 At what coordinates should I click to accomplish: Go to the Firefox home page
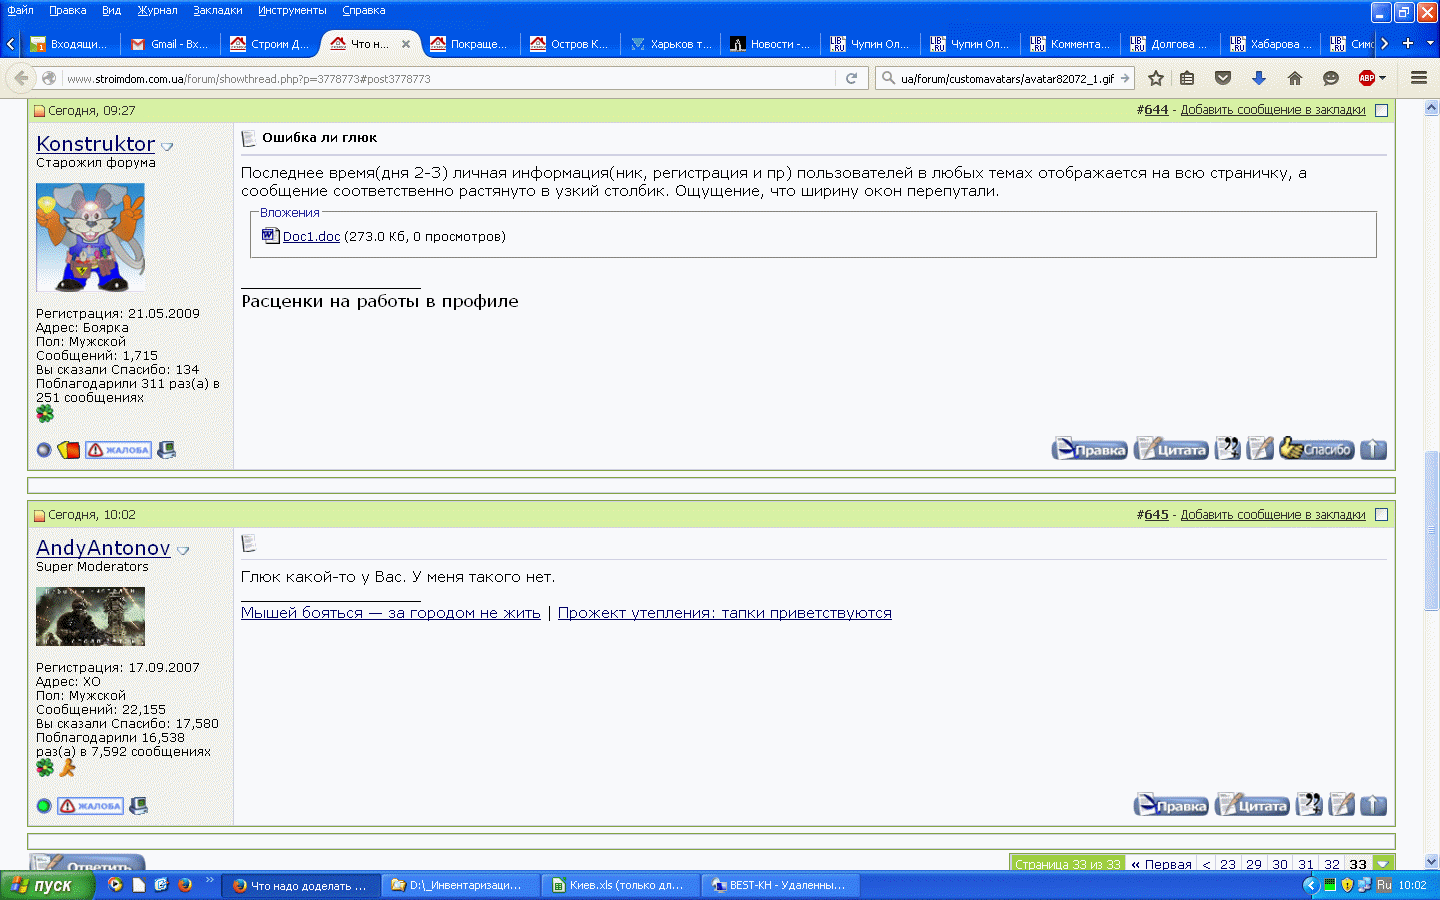[1295, 78]
